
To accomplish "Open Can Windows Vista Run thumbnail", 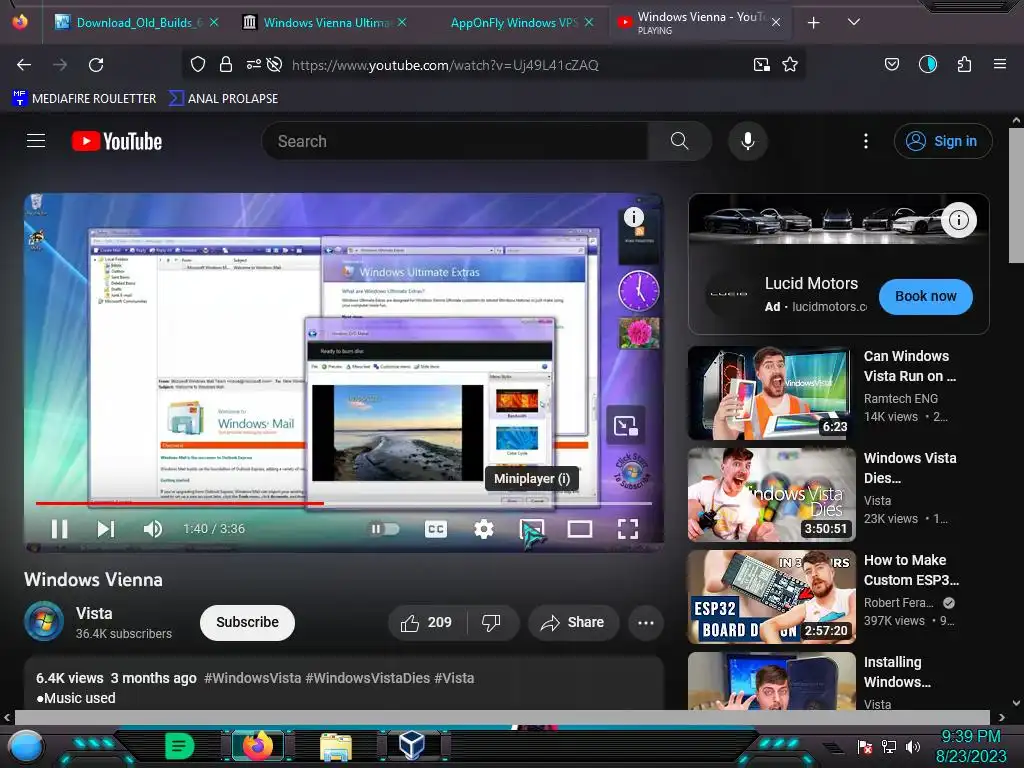I will 771,393.
